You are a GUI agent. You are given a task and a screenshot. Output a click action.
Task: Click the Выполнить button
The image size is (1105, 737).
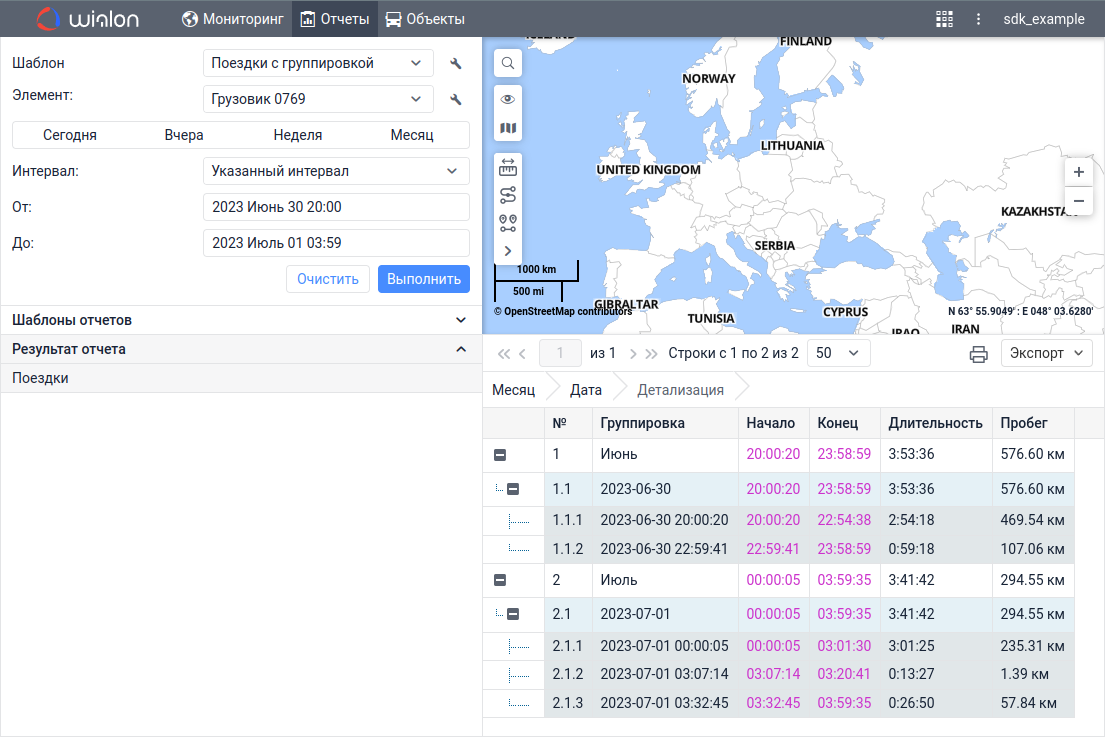tap(424, 279)
